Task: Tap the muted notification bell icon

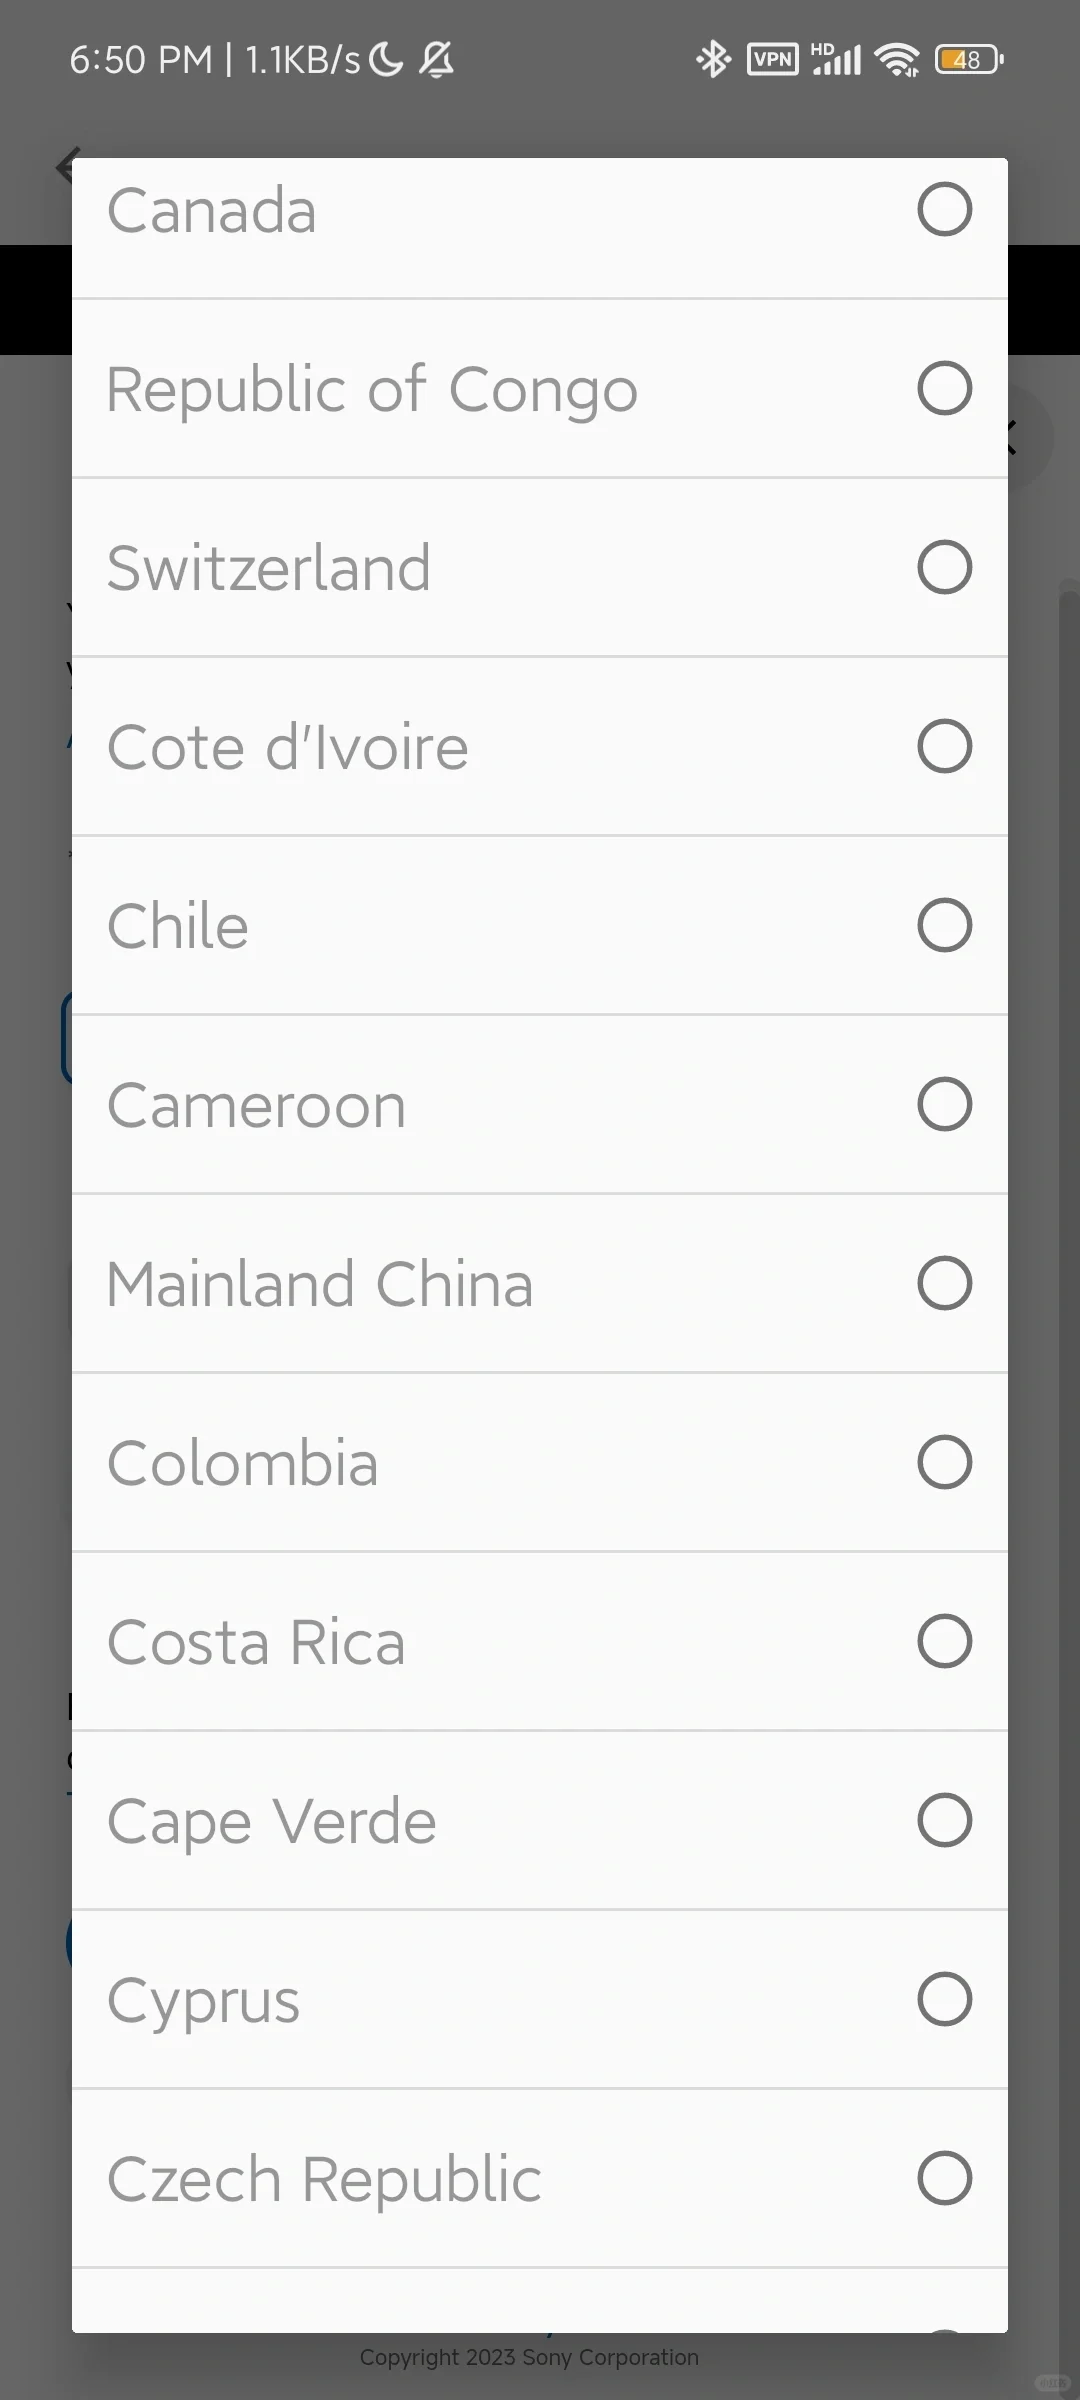Action: coord(436,60)
